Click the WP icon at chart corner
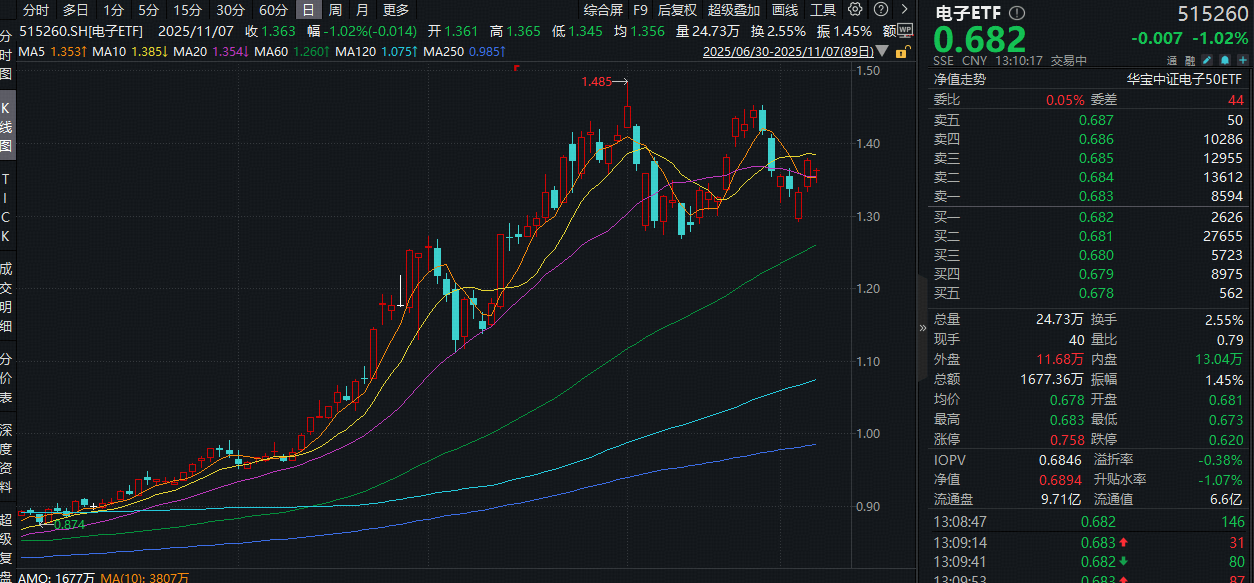Screen dimensions: 1254x583 (904, 30)
